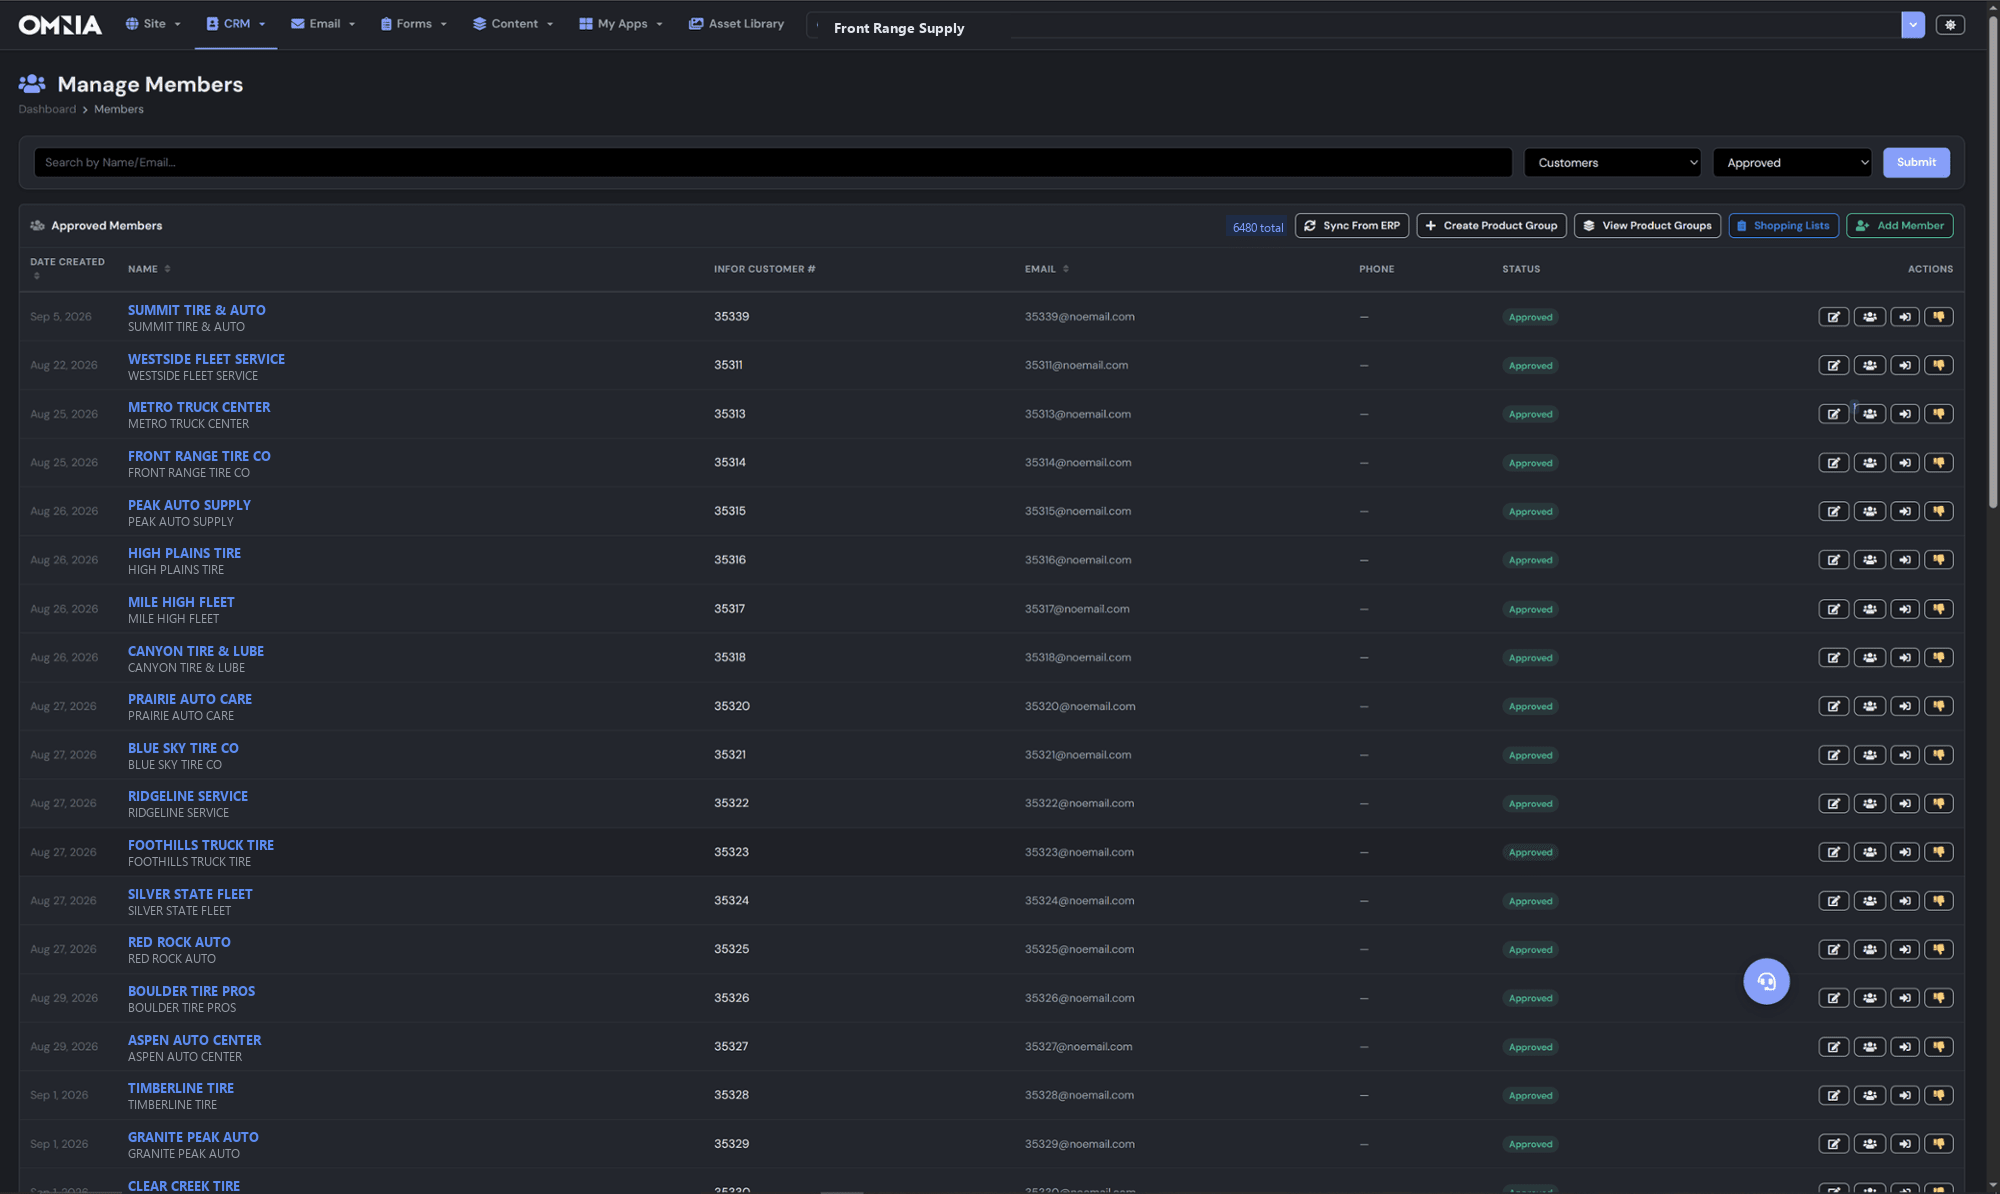Go to Dashboard breadcrumb link

[47, 110]
